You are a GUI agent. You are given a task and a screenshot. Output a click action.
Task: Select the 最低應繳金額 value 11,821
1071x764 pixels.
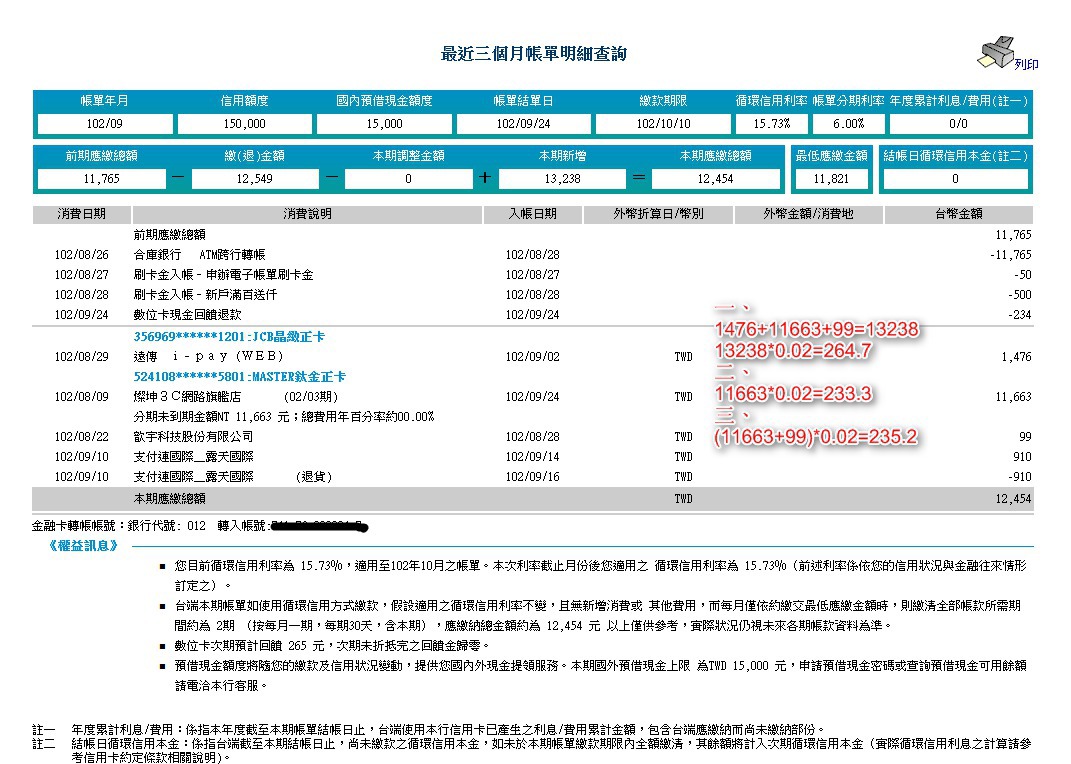[x=831, y=179]
